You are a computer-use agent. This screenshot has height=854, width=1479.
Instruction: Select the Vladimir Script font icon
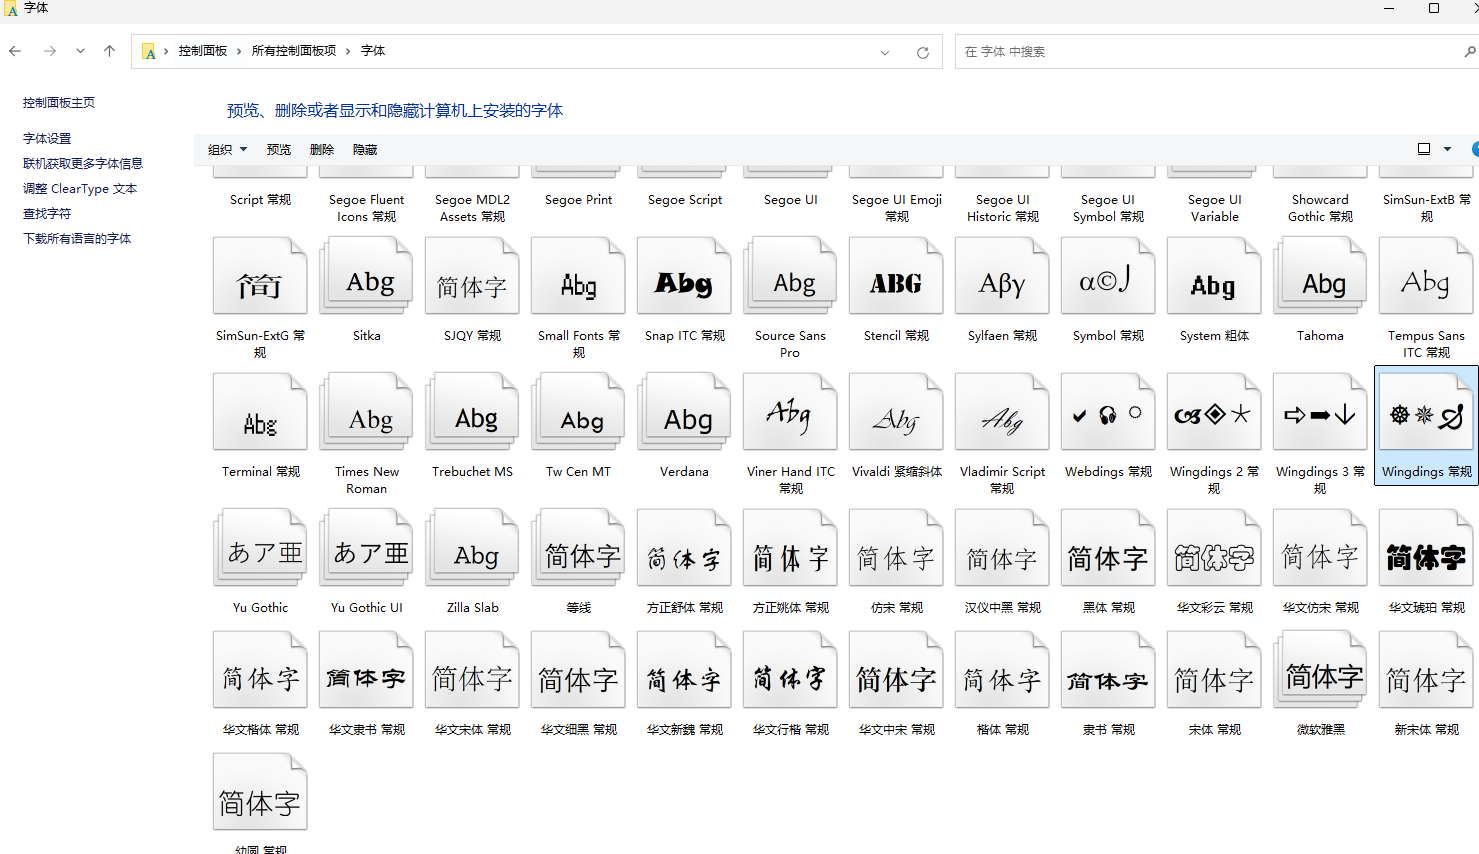click(1002, 414)
